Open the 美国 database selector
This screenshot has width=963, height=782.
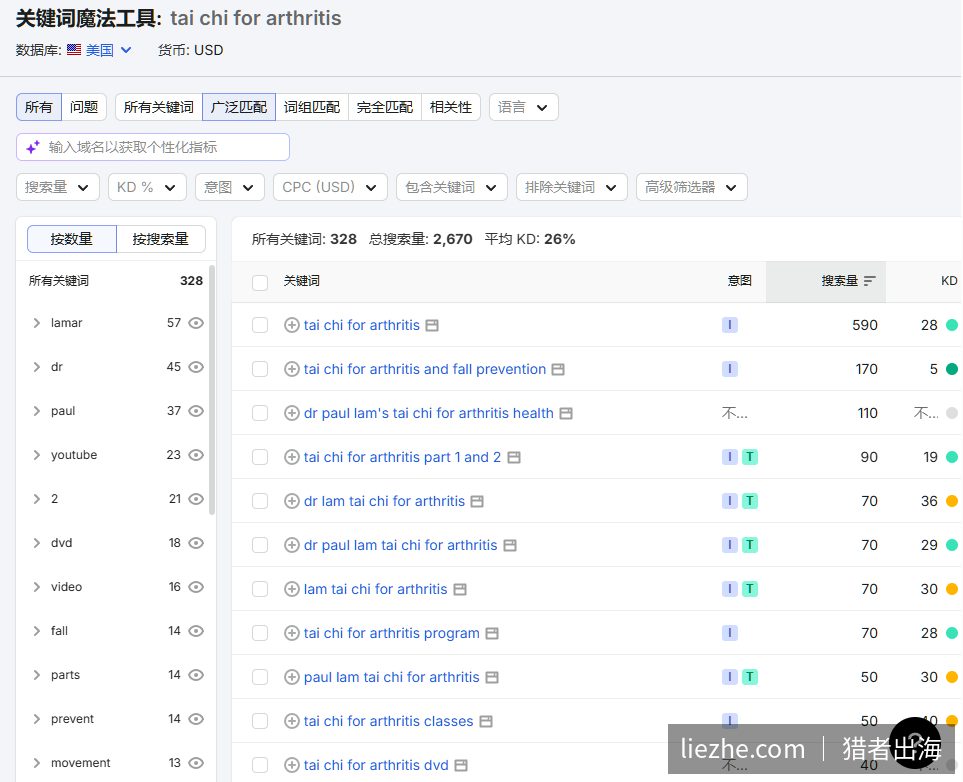pos(99,50)
